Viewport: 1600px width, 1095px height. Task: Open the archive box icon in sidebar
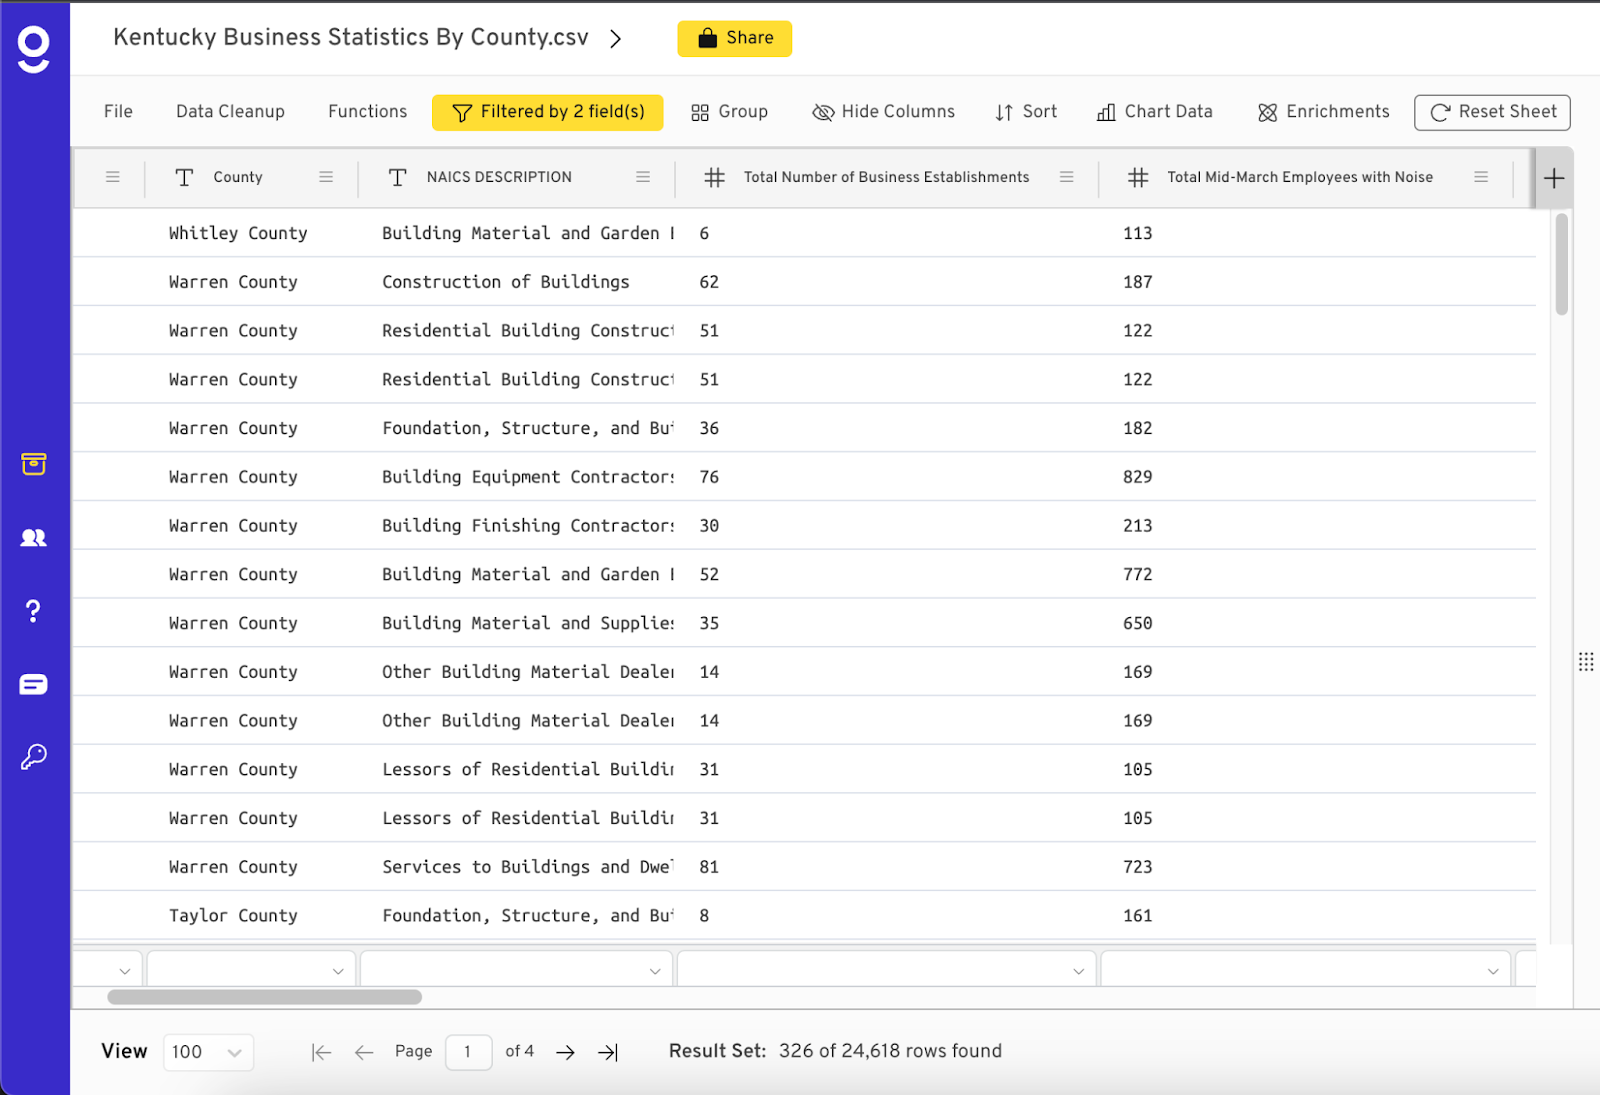(33, 464)
